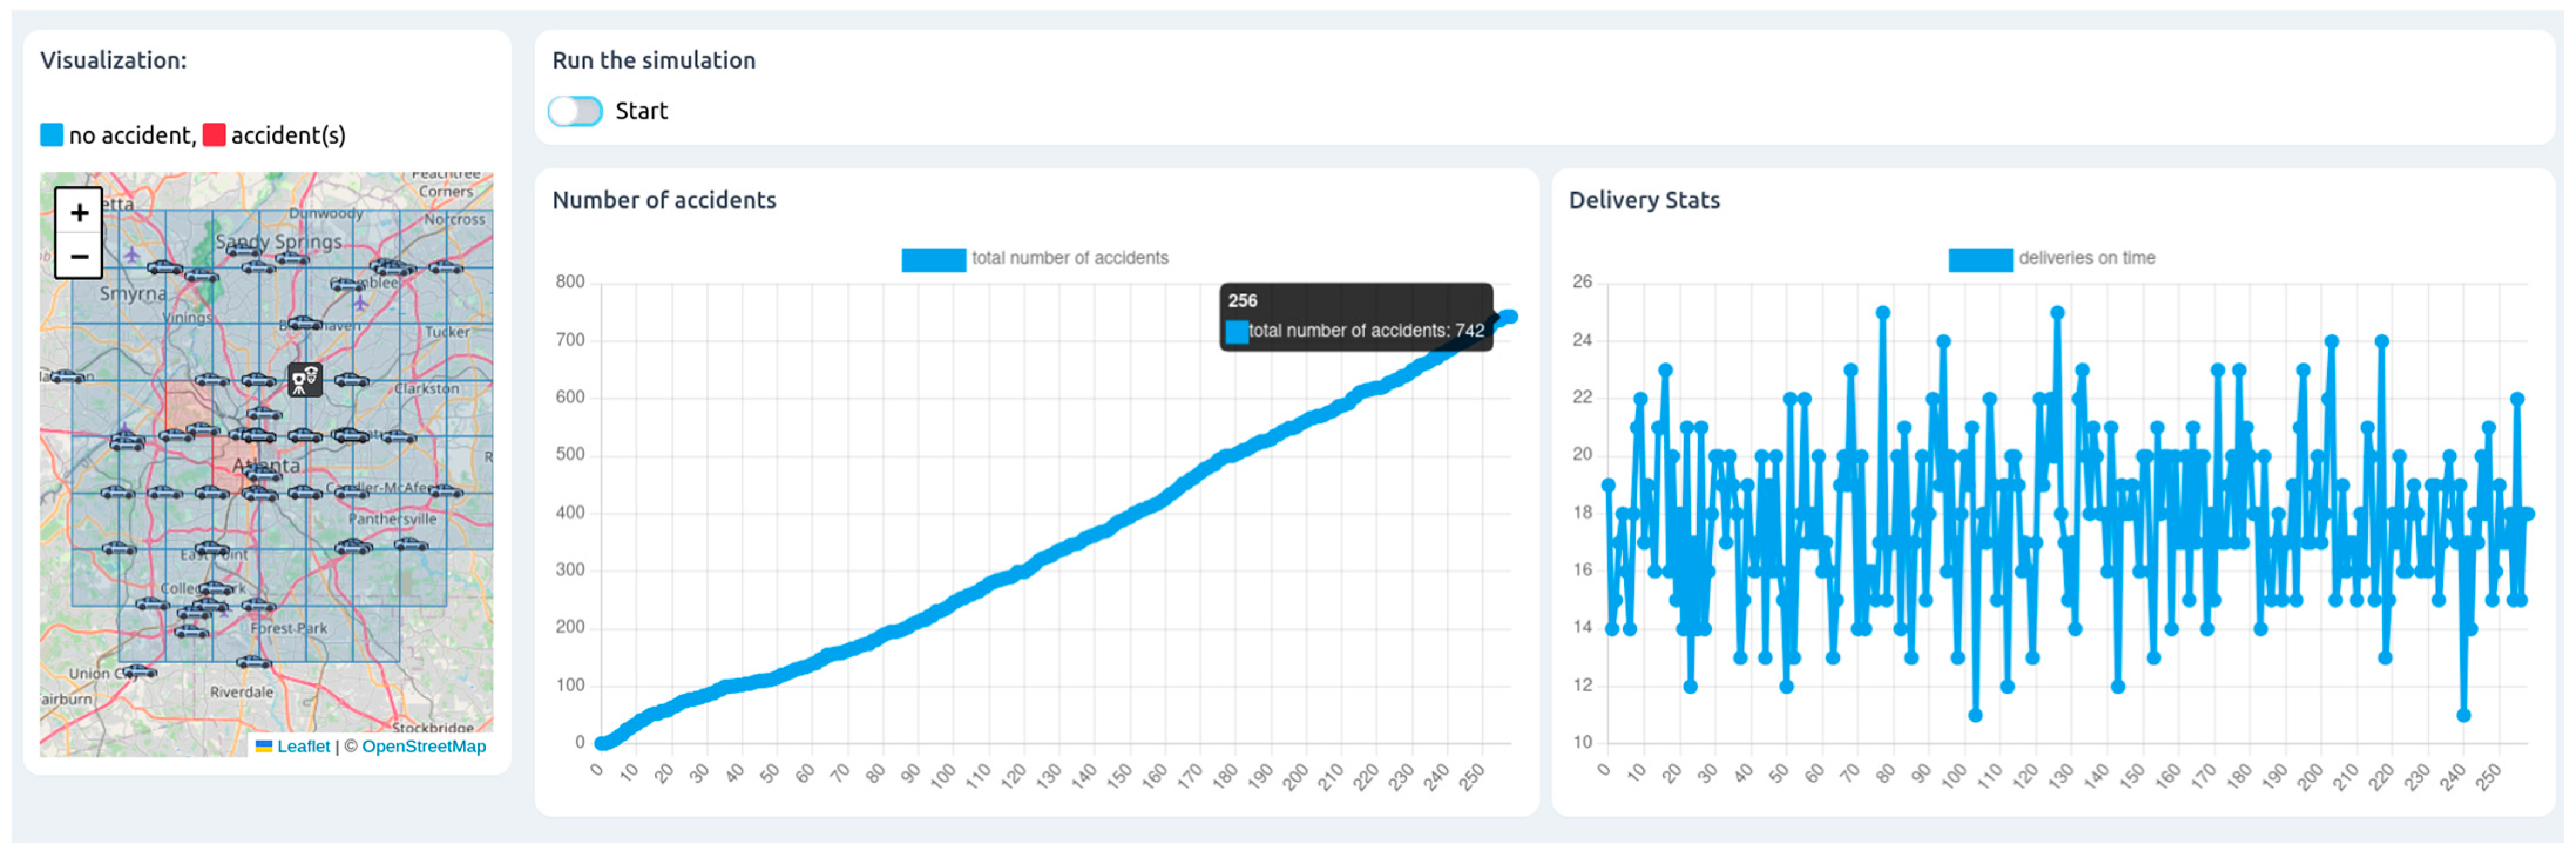Open the Leaflet link

click(302, 746)
